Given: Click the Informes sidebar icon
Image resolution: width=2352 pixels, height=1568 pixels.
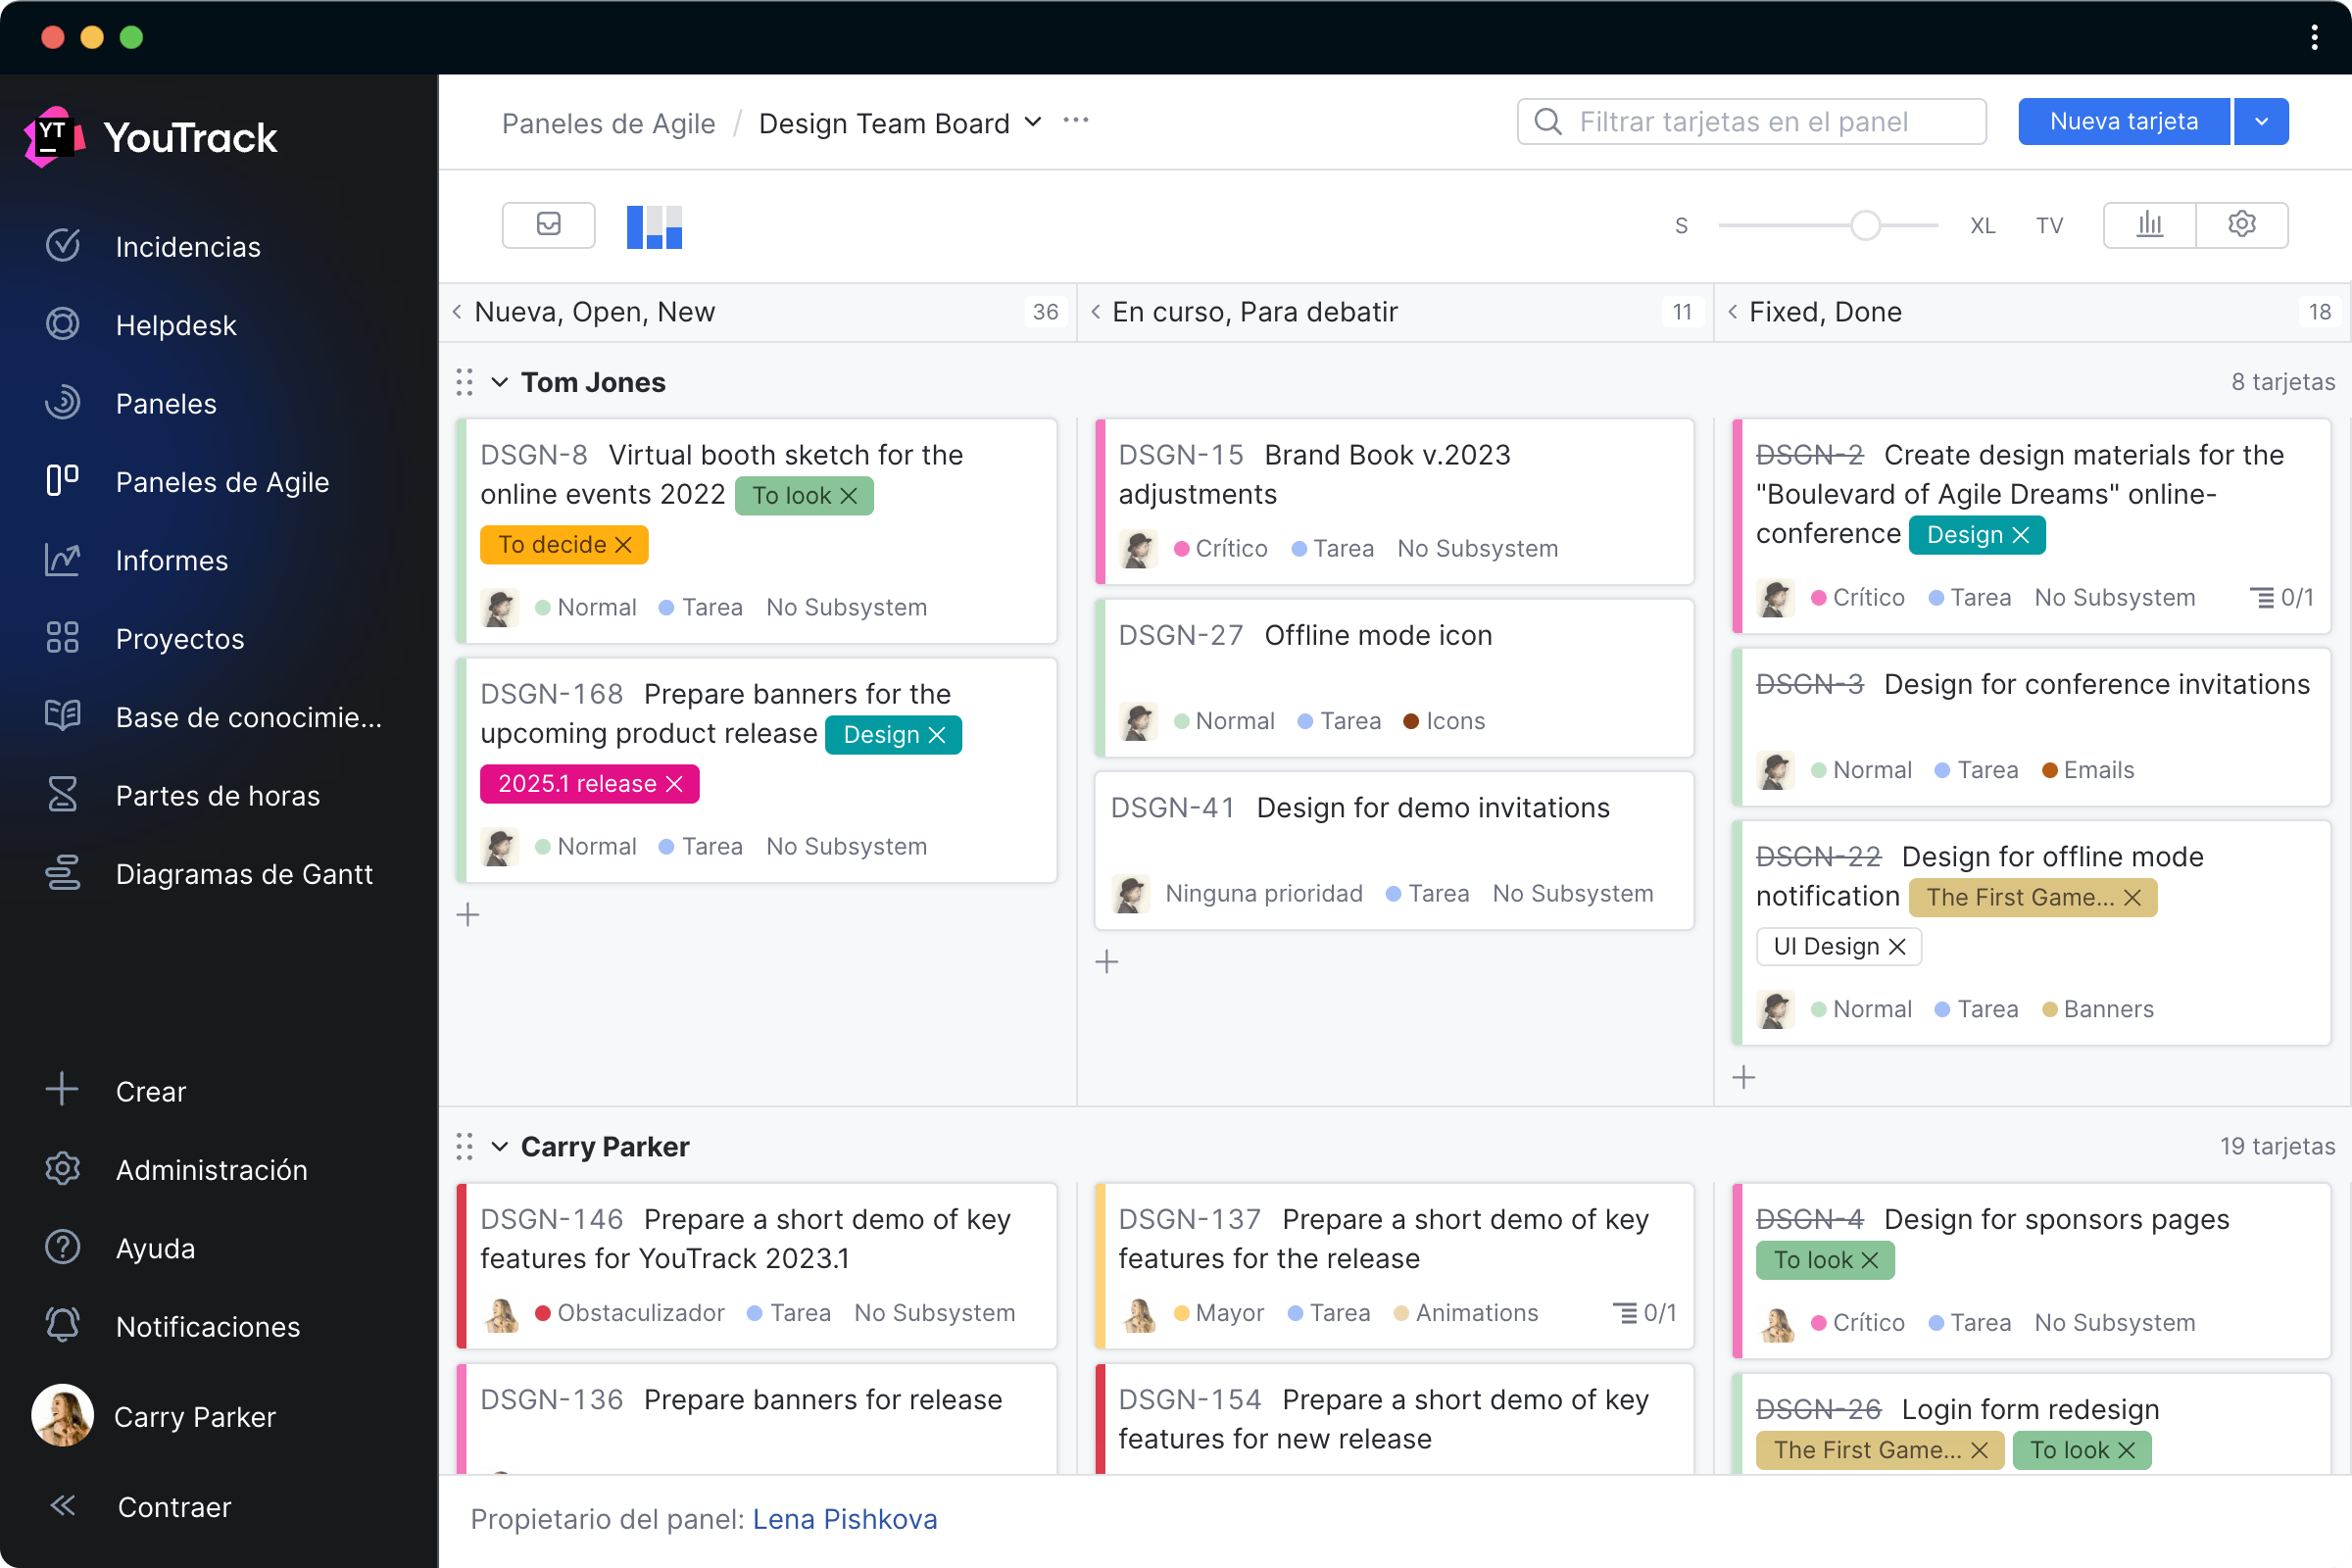Looking at the screenshot, I should pos(63,560).
